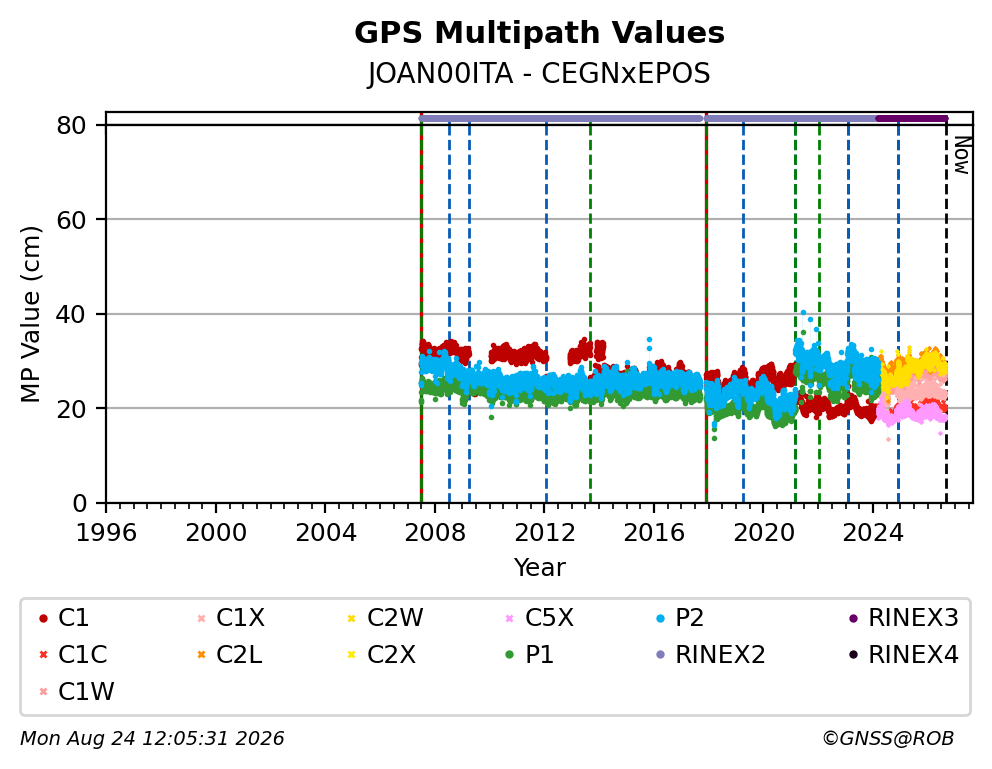Click the C1 dark red legend marker

click(43, 618)
